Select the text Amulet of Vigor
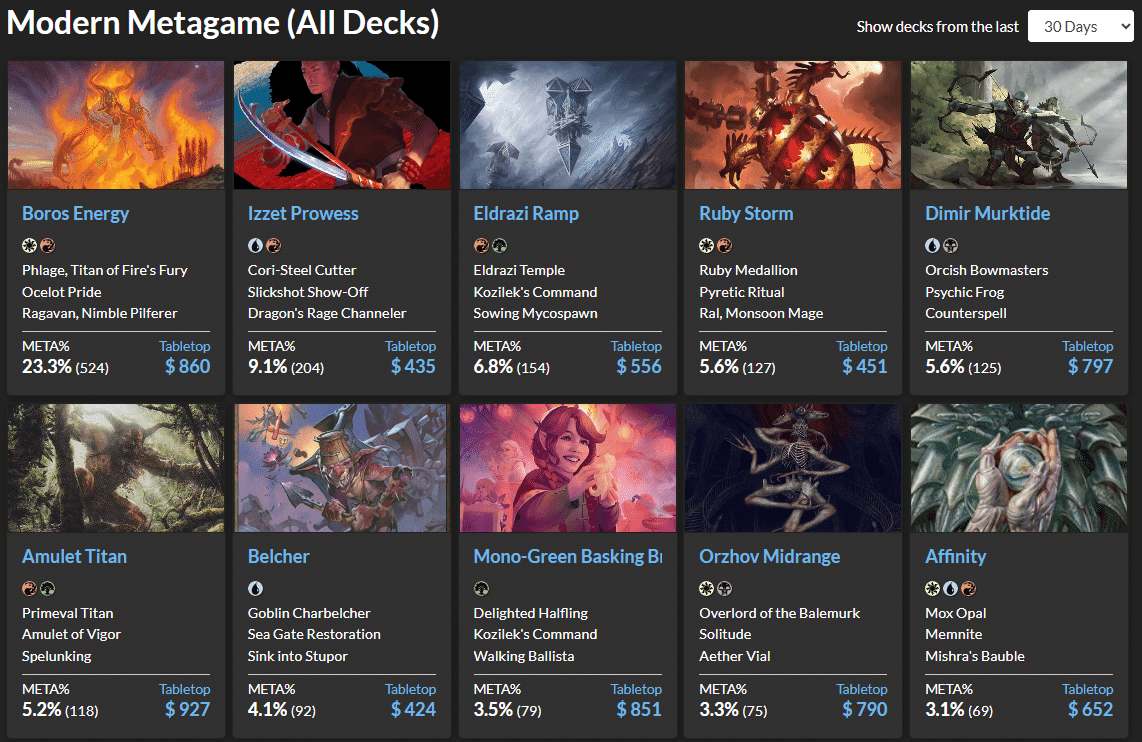 click(x=71, y=634)
